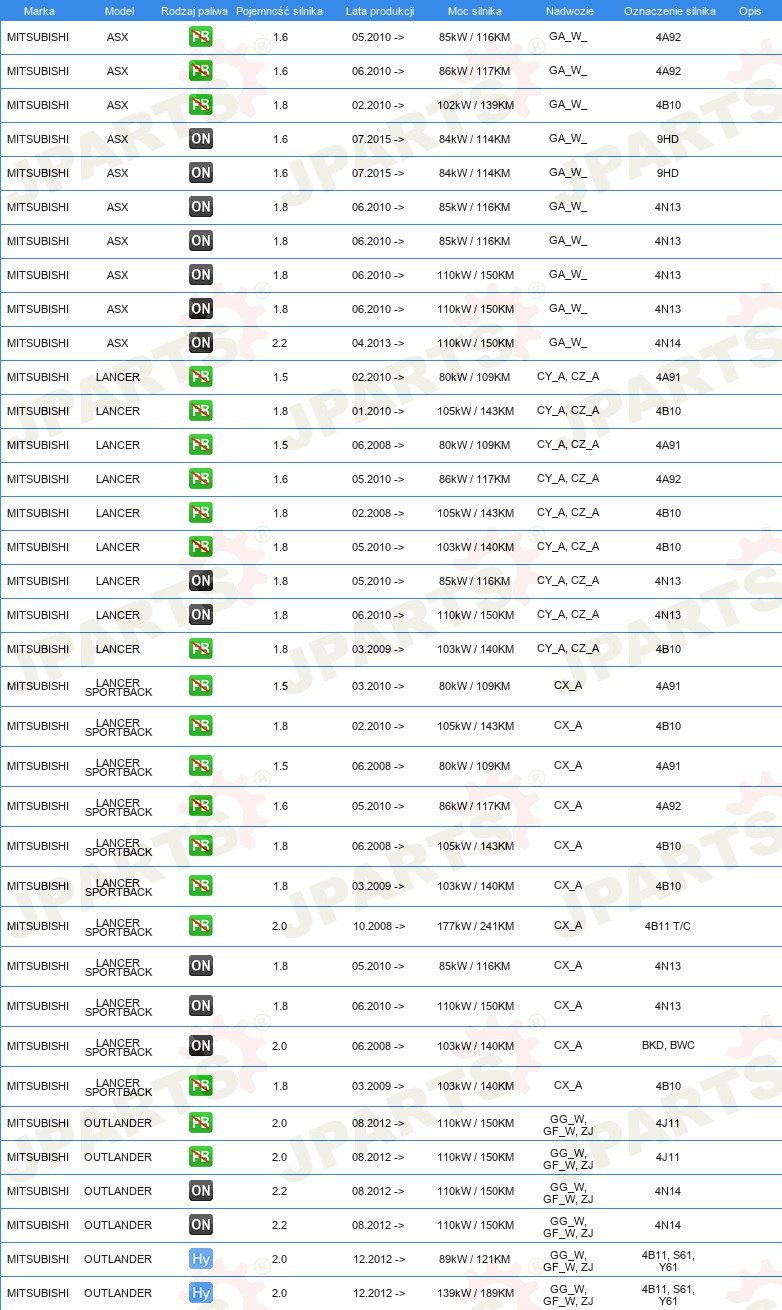The image size is (782, 1310).
Task: Click diesel ON icon in LANCER 85kW / 116KM row
Action: click(201, 581)
